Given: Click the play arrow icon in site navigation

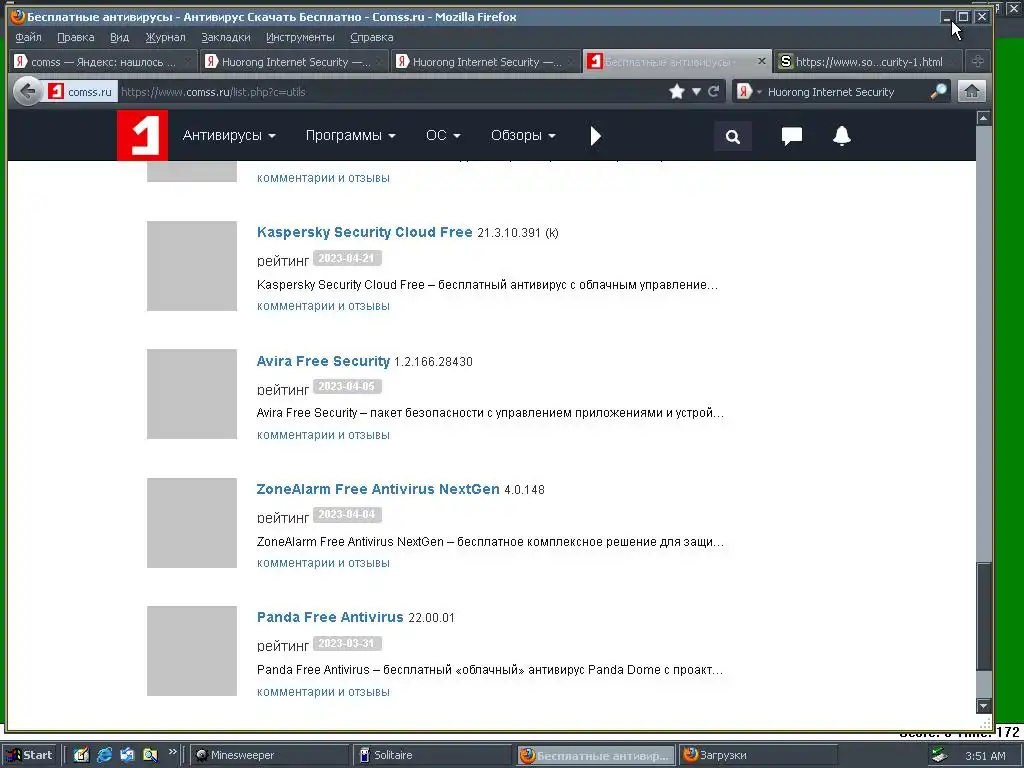Looking at the screenshot, I should coord(595,136).
